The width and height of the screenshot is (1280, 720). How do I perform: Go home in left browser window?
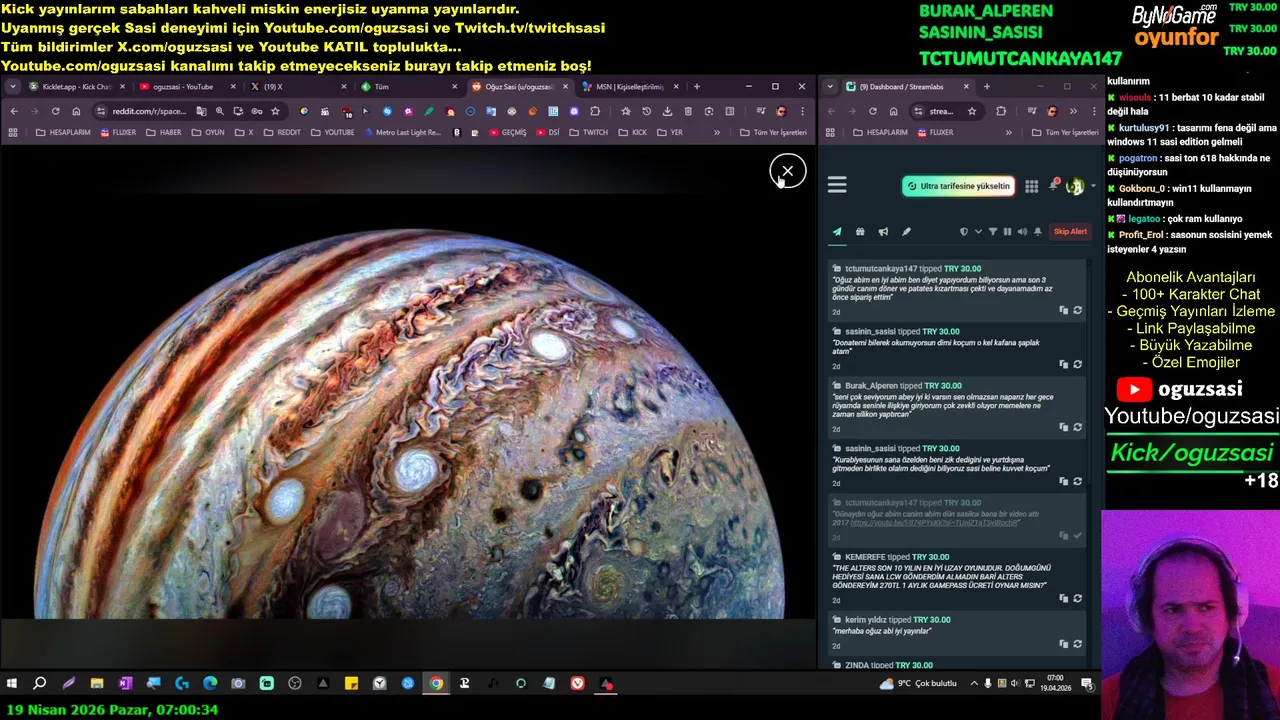76,111
